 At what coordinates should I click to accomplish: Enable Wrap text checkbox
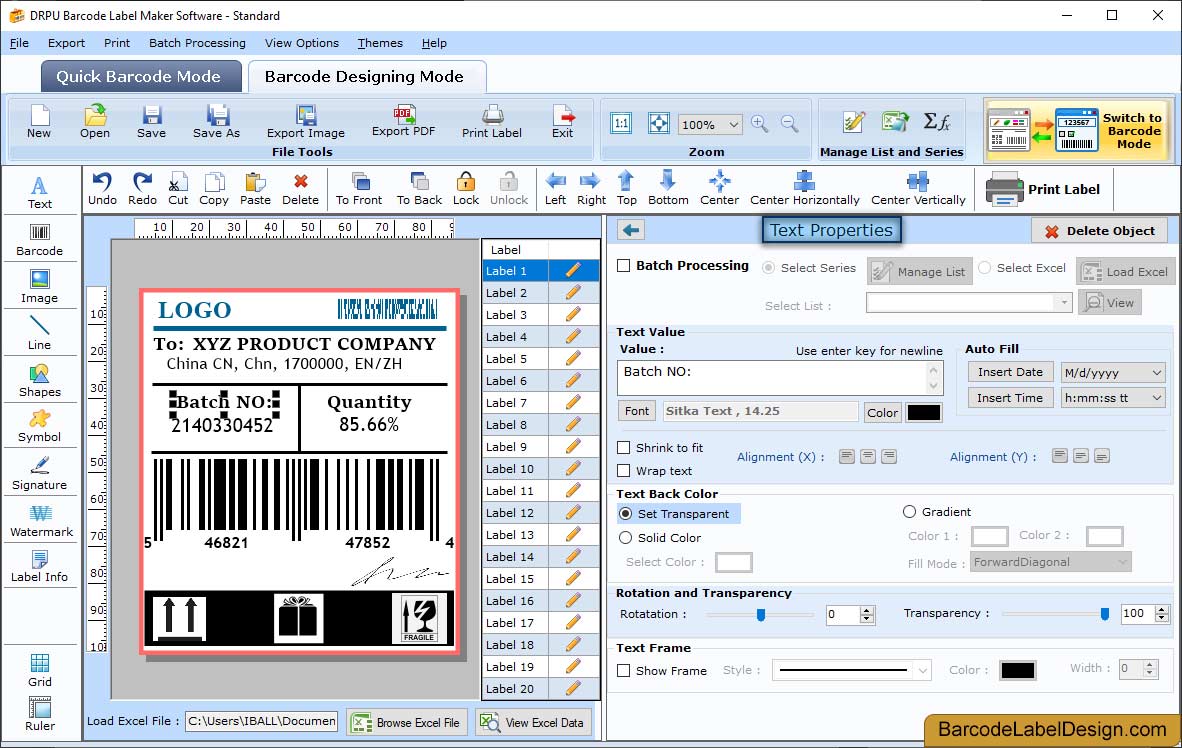[623, 471]
